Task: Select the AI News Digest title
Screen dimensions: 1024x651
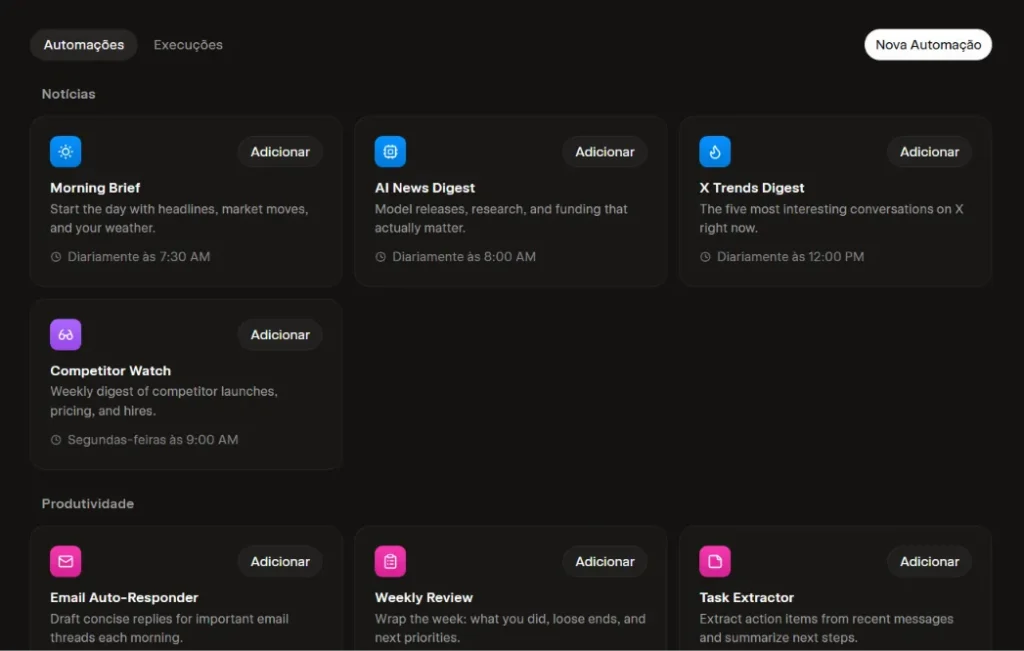Action: 425,188
